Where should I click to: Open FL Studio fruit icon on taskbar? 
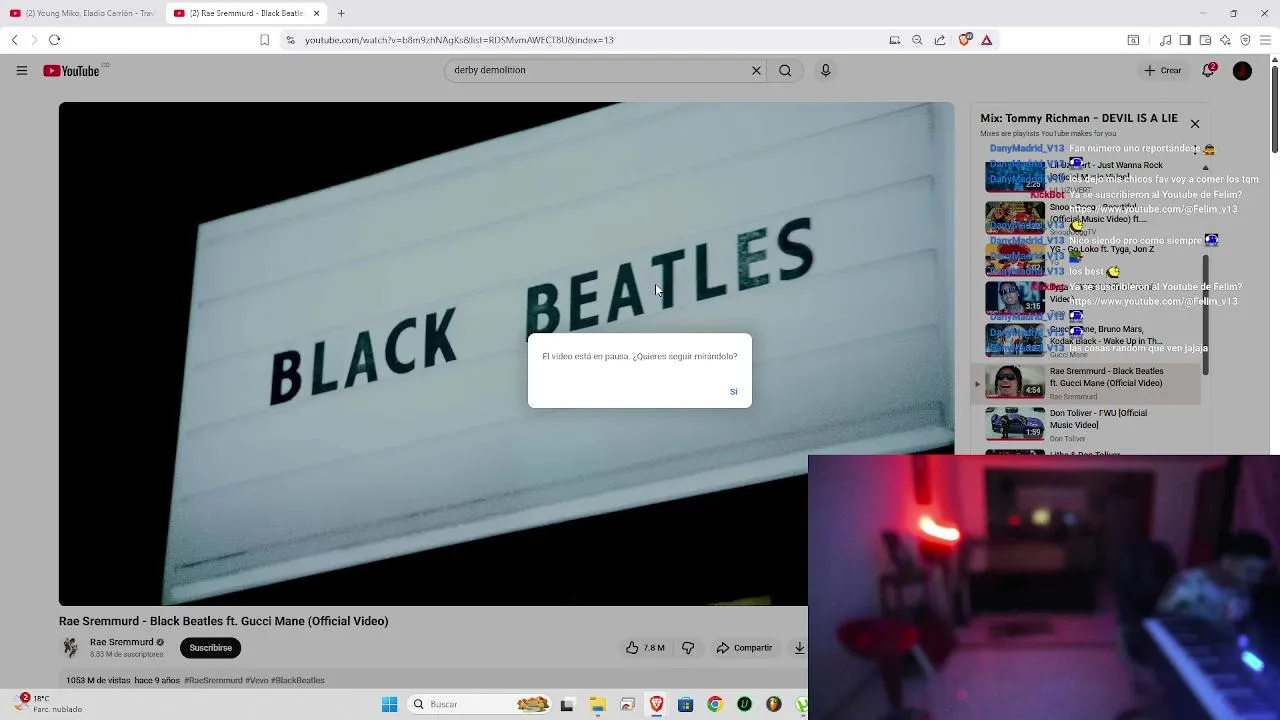pos(773,704)
